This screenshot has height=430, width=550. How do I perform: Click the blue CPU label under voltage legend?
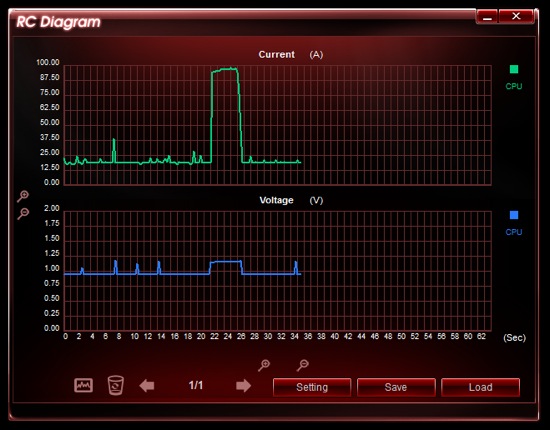point(514,232)
